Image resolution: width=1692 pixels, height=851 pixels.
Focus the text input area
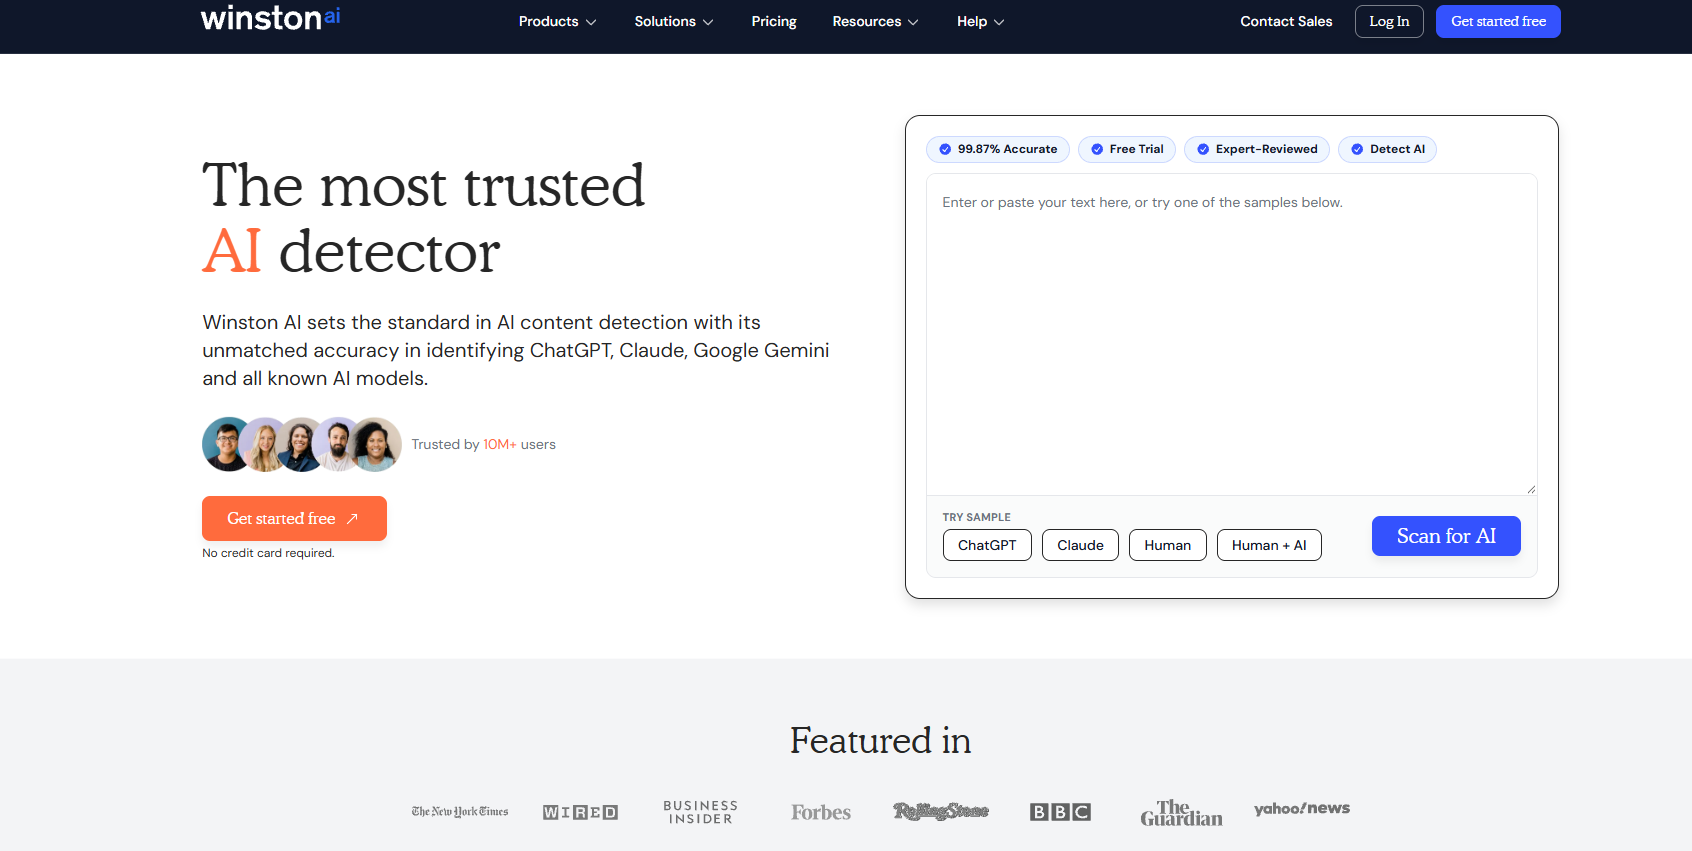1232,334
